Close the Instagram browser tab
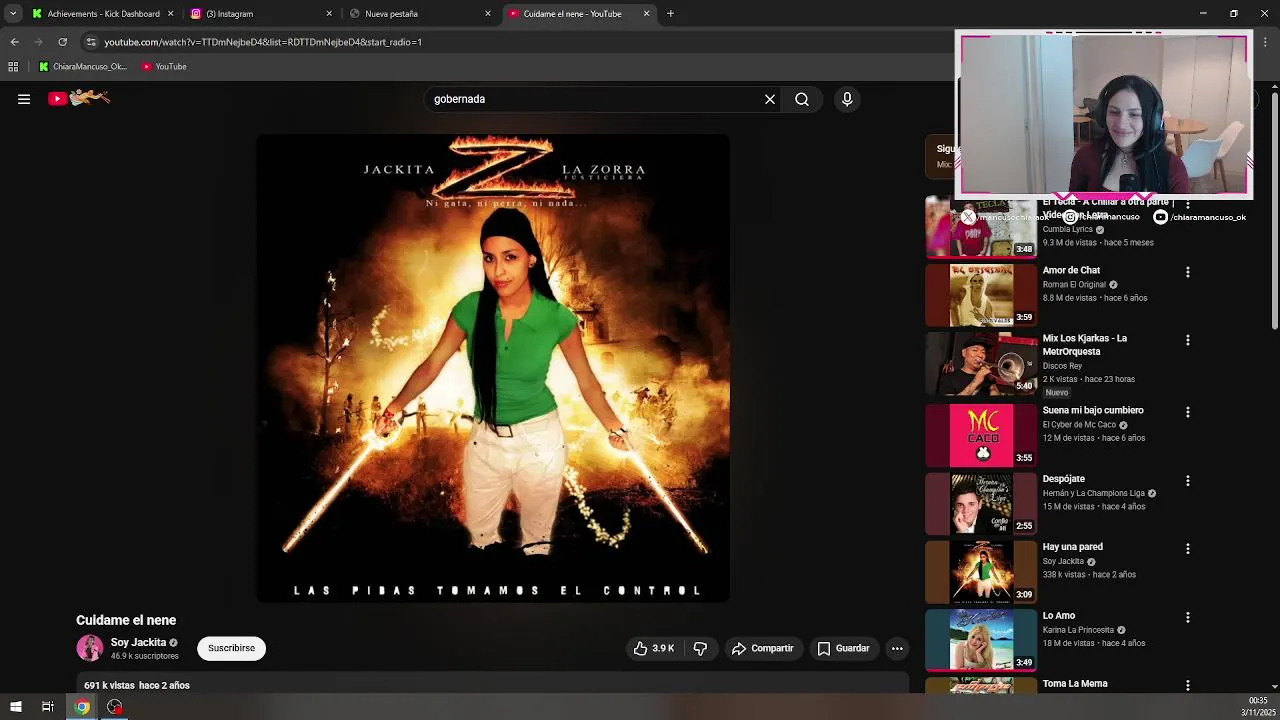The image size is (1280, 720). (329, 14)
